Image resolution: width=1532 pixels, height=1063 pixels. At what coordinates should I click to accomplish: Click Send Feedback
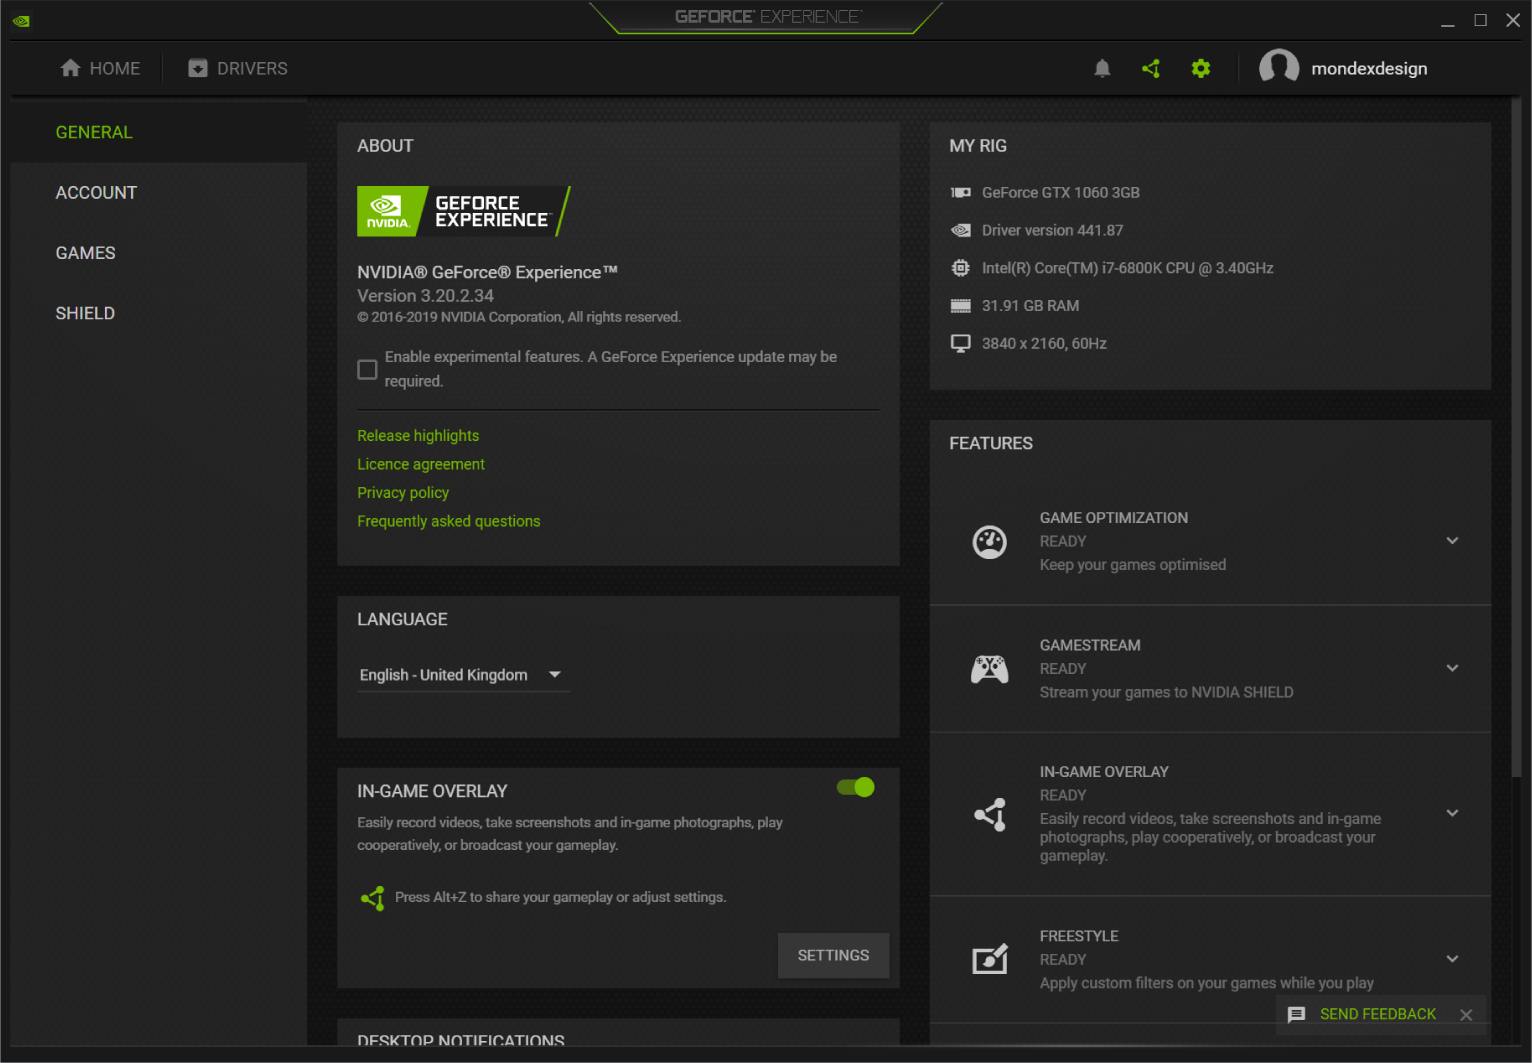[x=1378, y=1014]
